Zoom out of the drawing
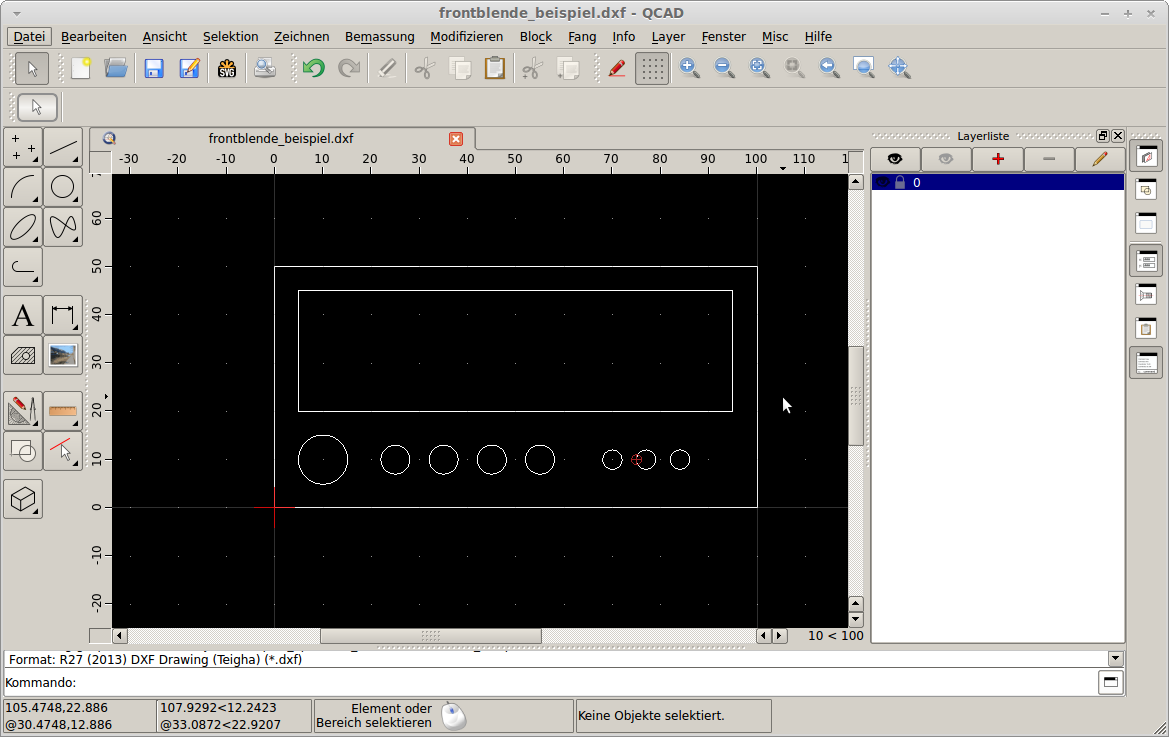This screenshot has height=737, width=1169. click(x=724, y=69)
